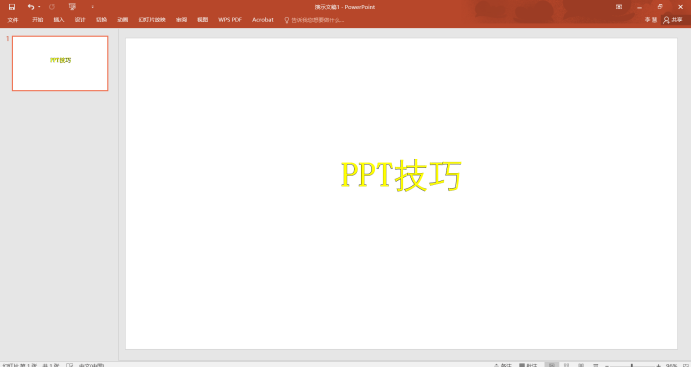
Task: Click the Redo/Repeat icon
Action: 52,7
